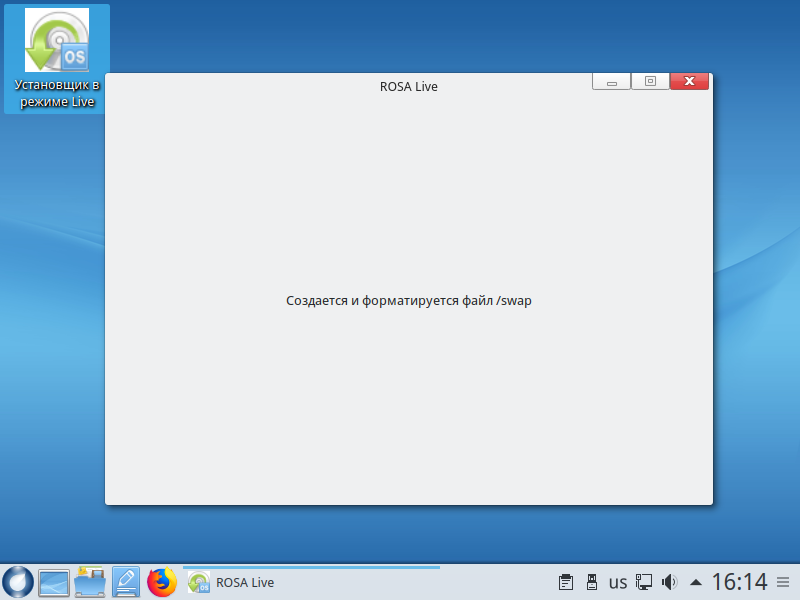
Task: Open the file manager from the taskbar
Action: tap(90, 581)
